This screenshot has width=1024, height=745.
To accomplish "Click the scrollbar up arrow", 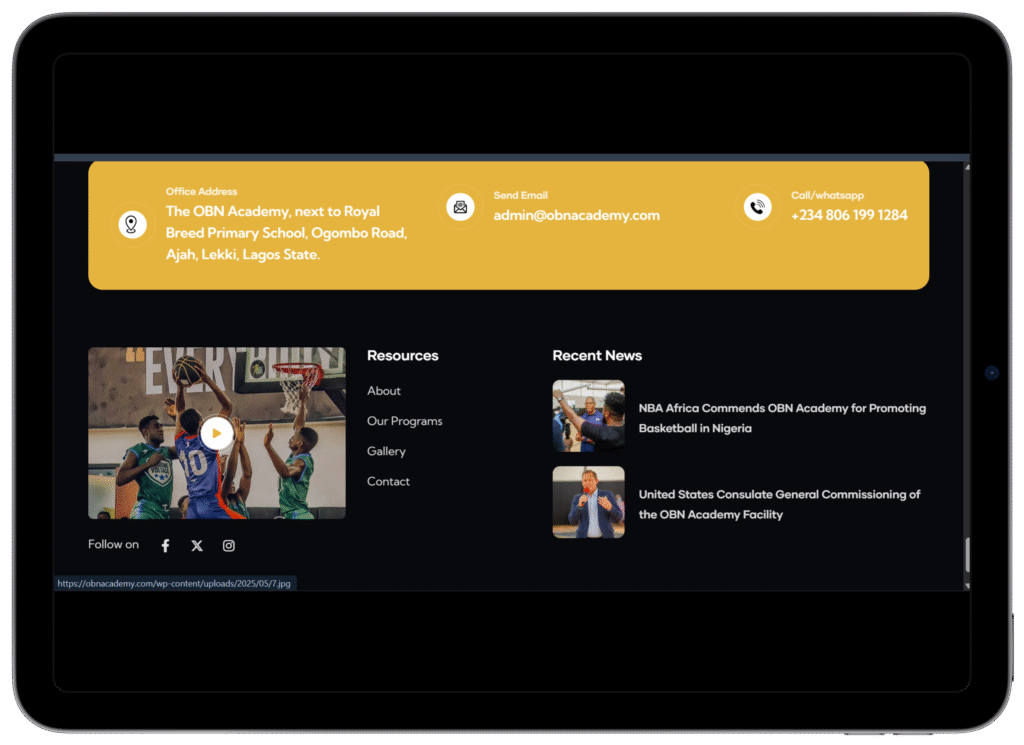I will click(x=966, y=167).
